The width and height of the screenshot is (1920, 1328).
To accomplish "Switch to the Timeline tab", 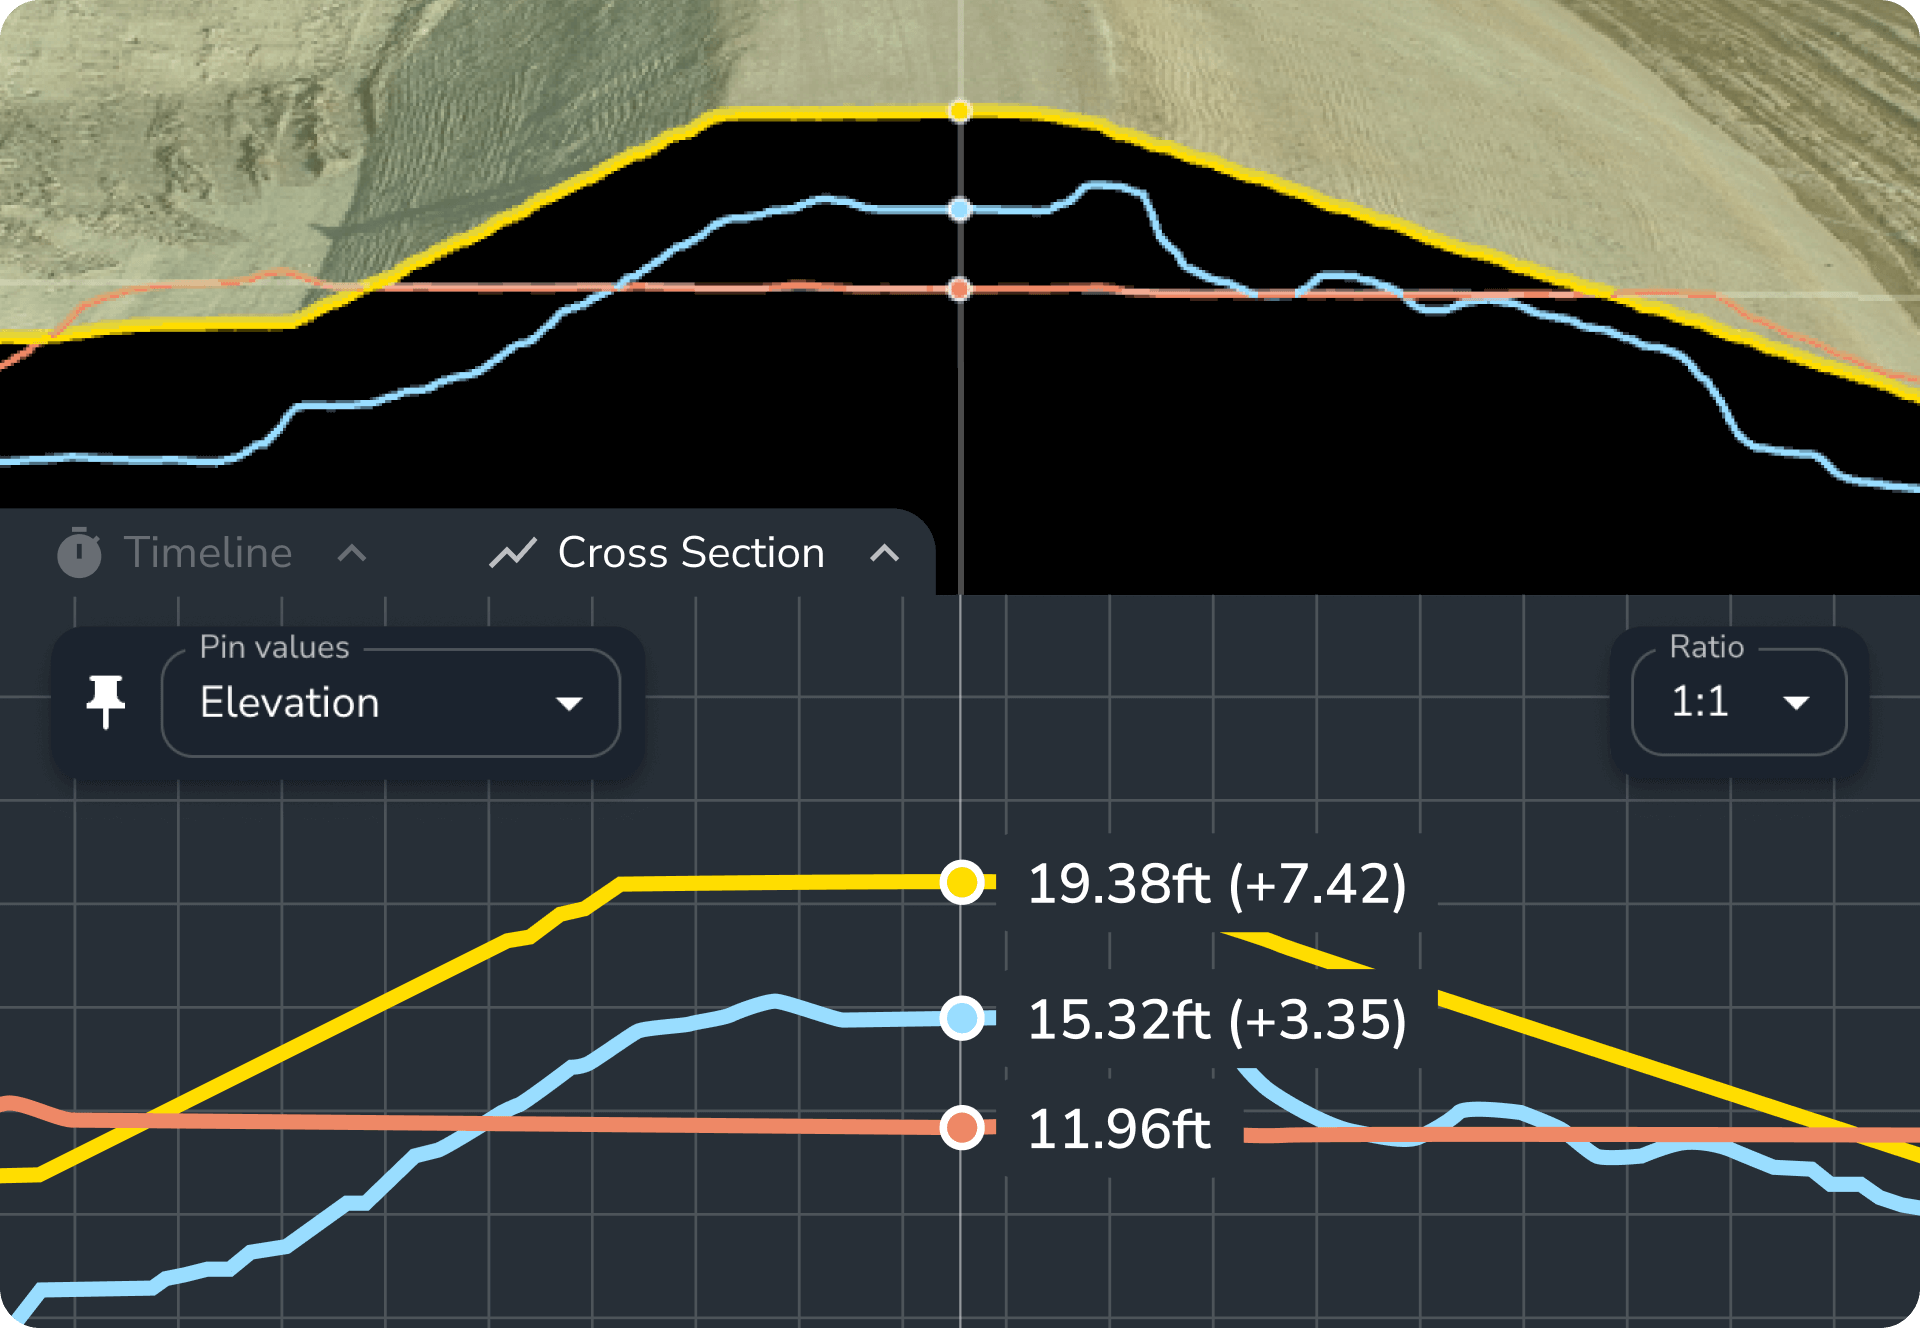I will (207, 552).
